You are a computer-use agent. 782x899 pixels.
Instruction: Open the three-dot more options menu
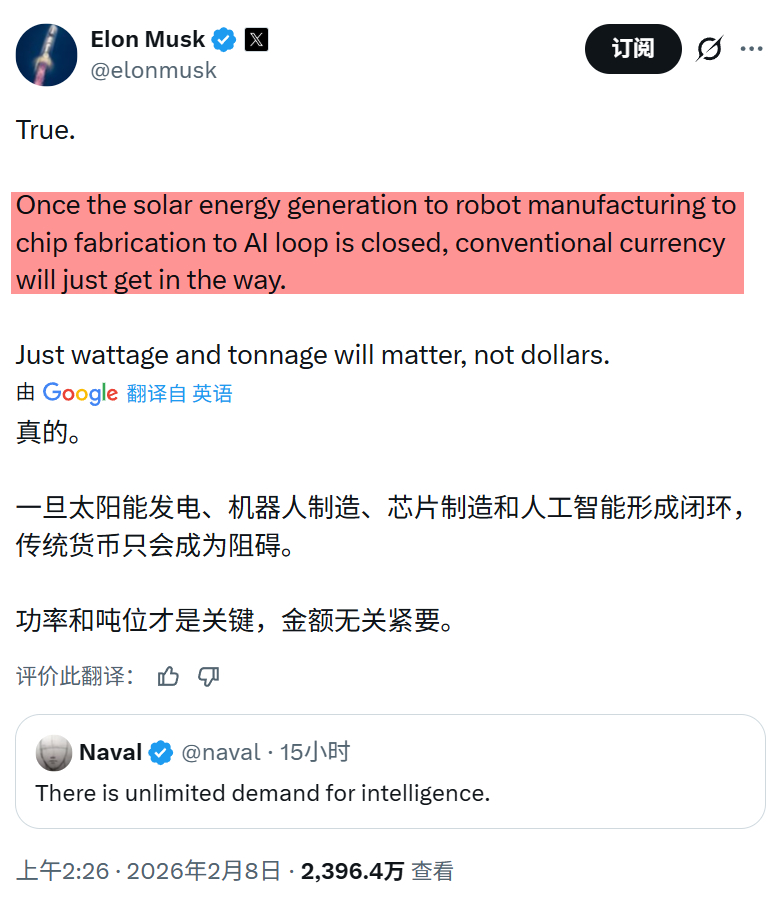click(x=751, y=48)
